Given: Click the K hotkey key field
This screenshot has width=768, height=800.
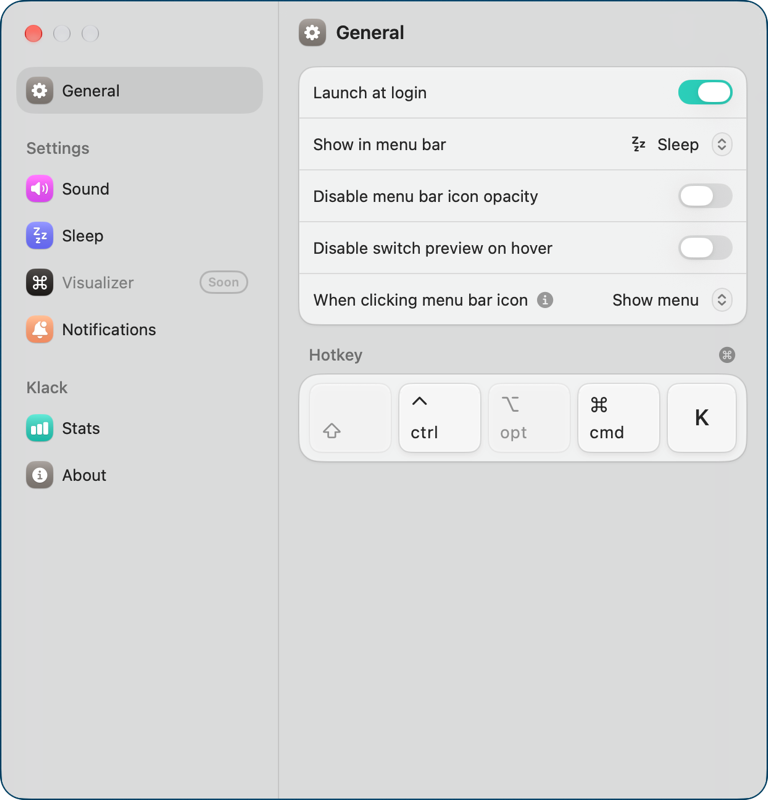Looking at the screenshot, I should point(702,418).
